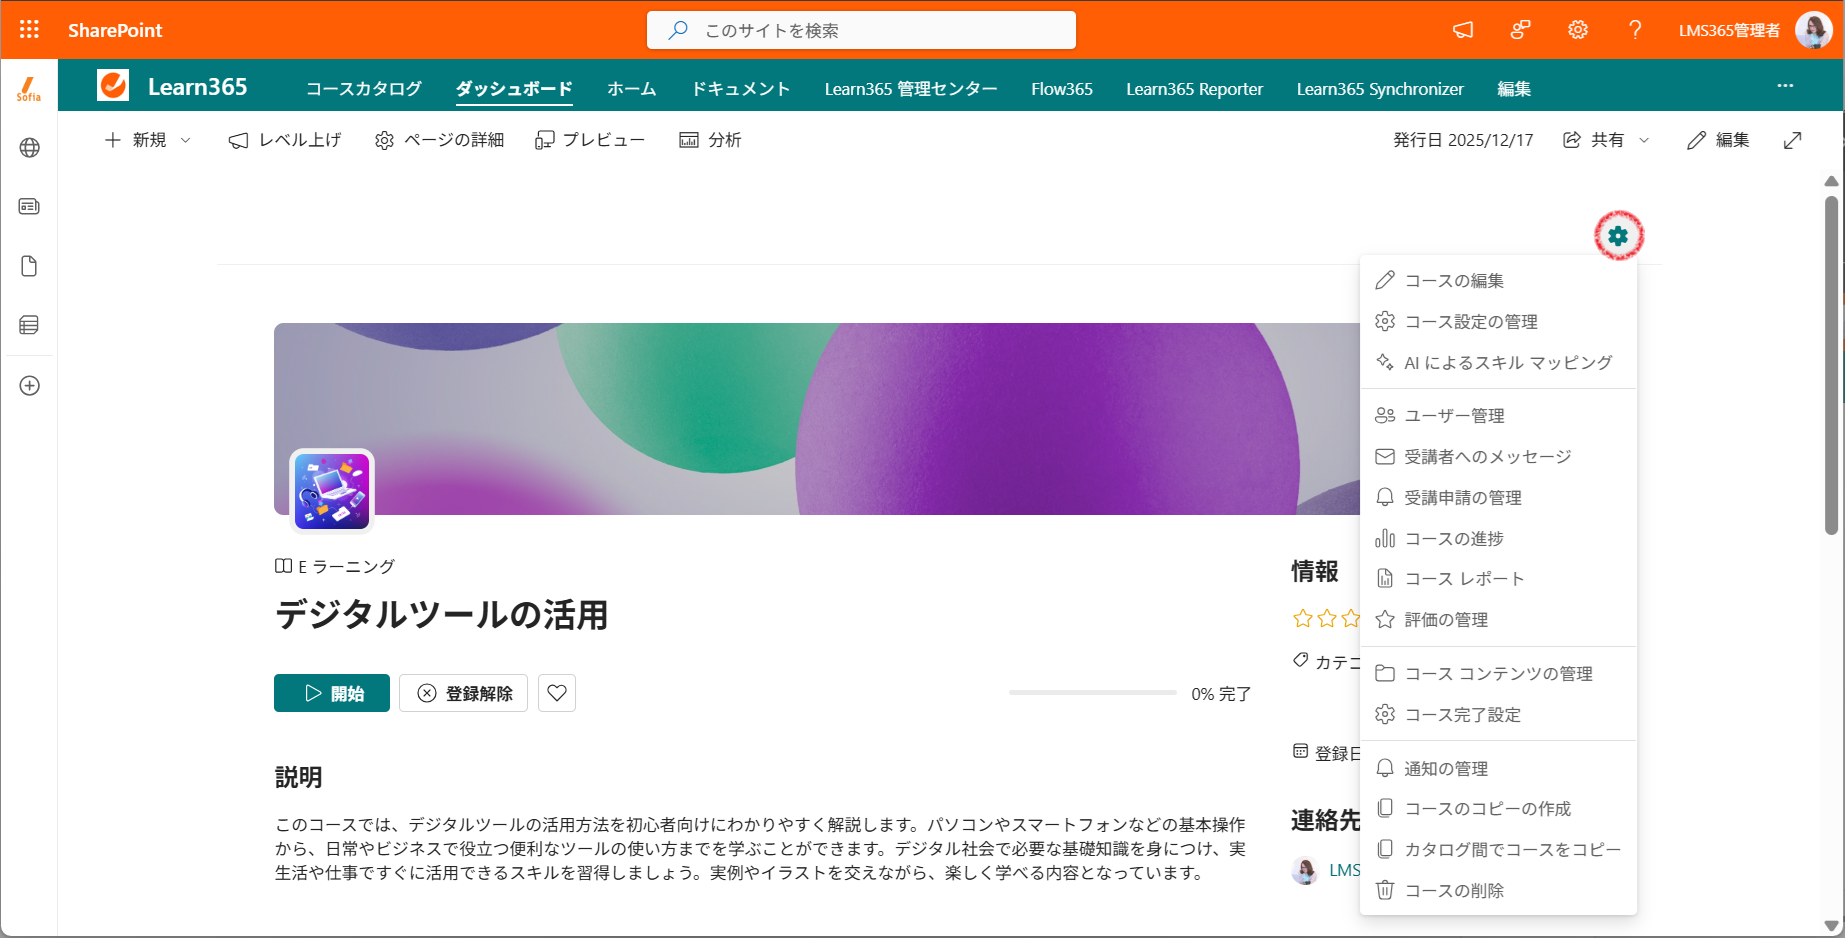Click the megaphone announcements icon in header
This screenshot has width=1845, height=938.
coord(1463,30)
